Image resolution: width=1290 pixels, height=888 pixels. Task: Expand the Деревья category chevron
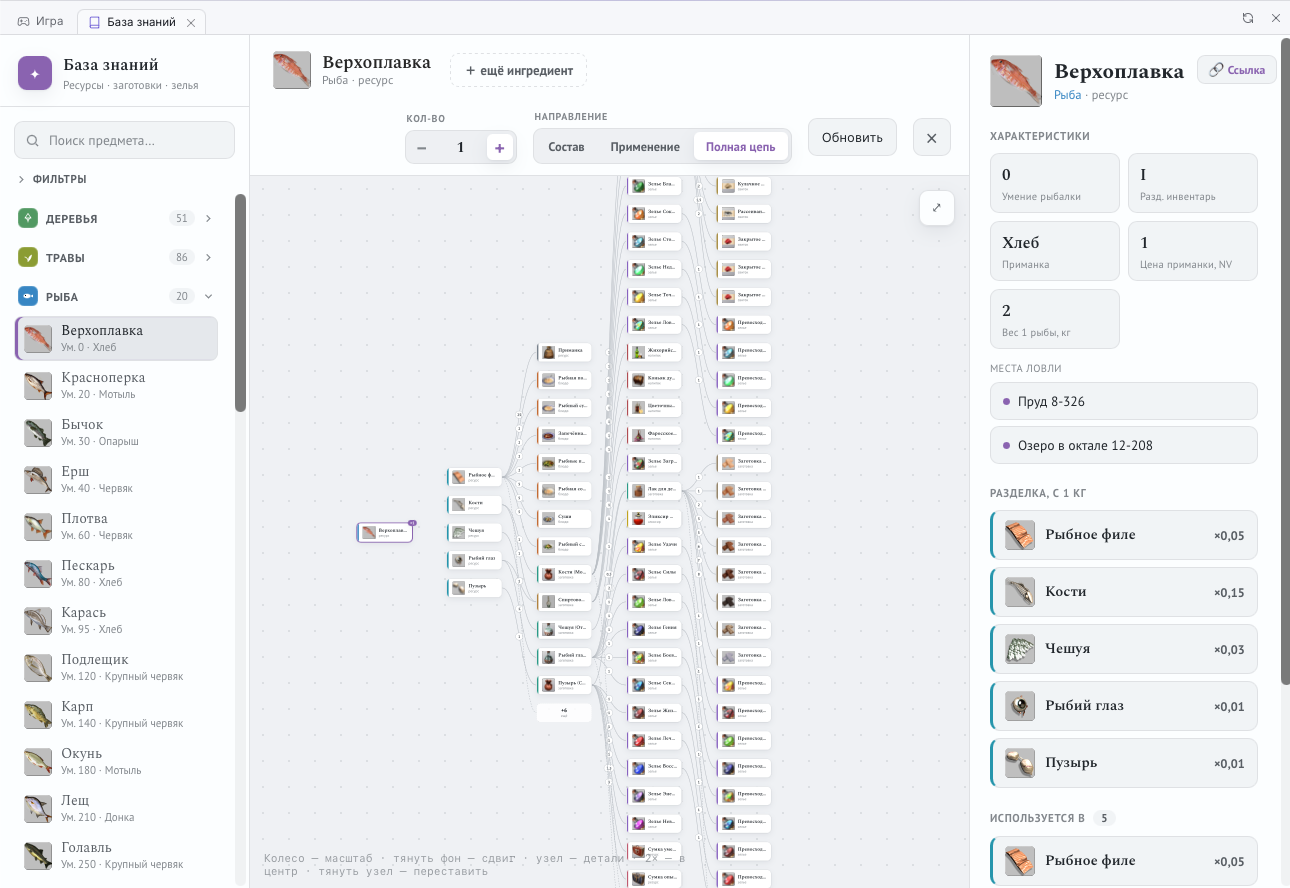[x=209, y=218]
